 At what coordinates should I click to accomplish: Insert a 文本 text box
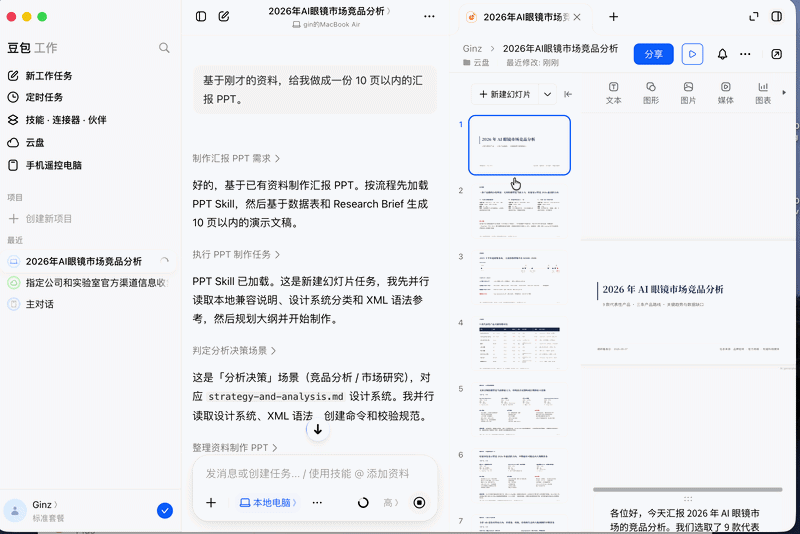pos(614,93)
